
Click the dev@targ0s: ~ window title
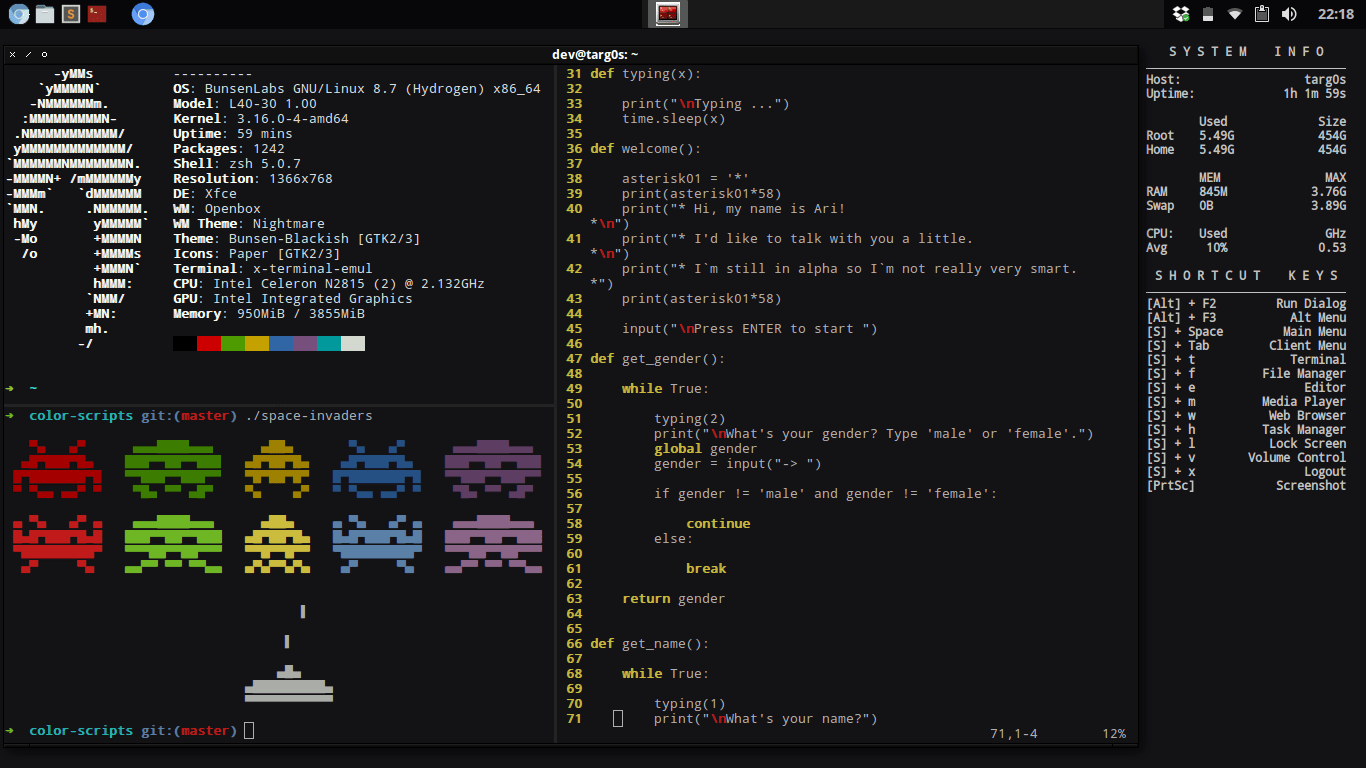pos(595,55)
